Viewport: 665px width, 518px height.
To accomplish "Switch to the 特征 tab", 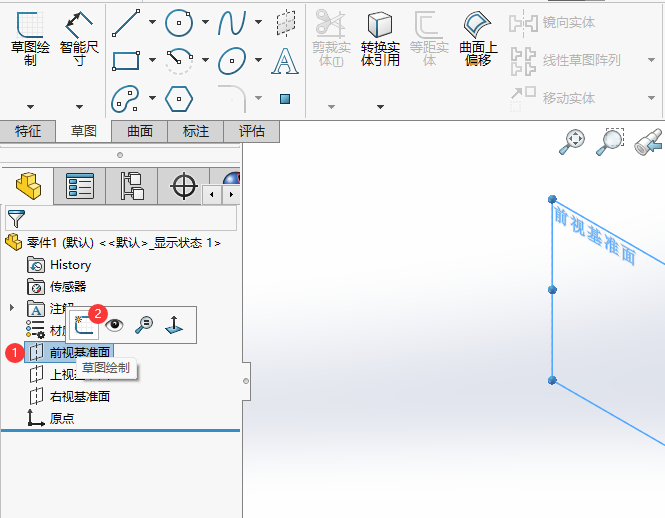I will pos(28,131).
